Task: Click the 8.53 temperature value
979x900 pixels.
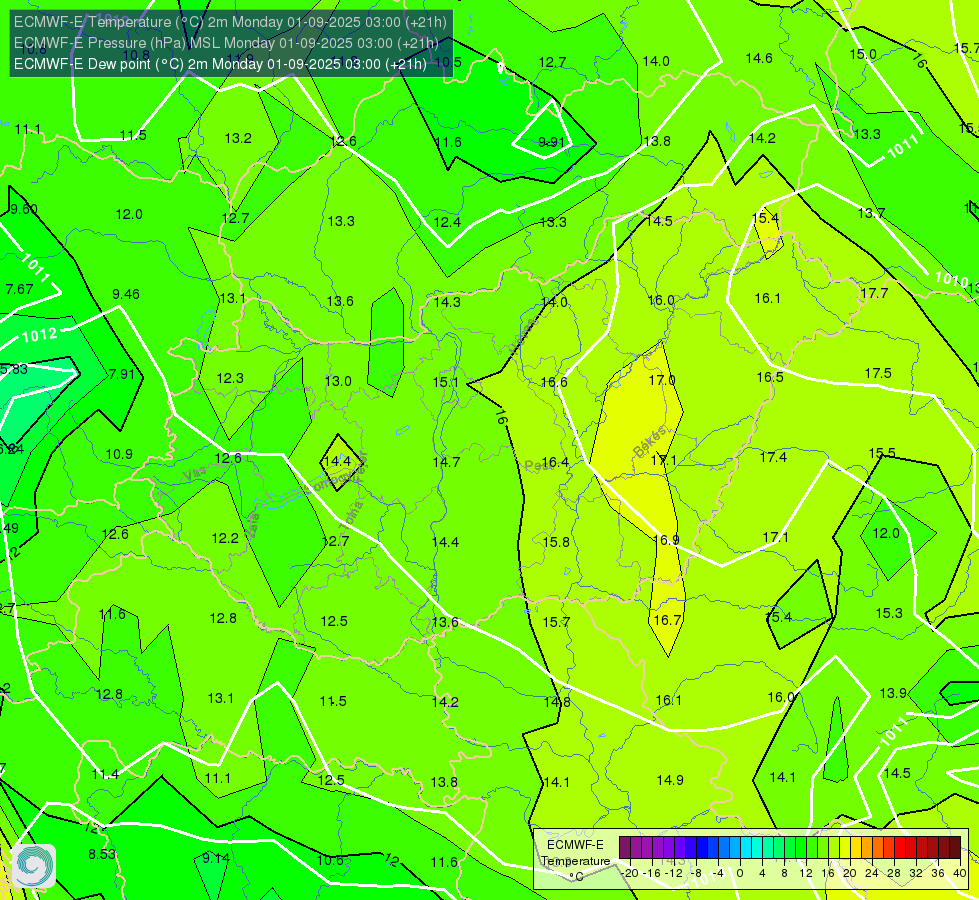Action: [x=101, y=854]
